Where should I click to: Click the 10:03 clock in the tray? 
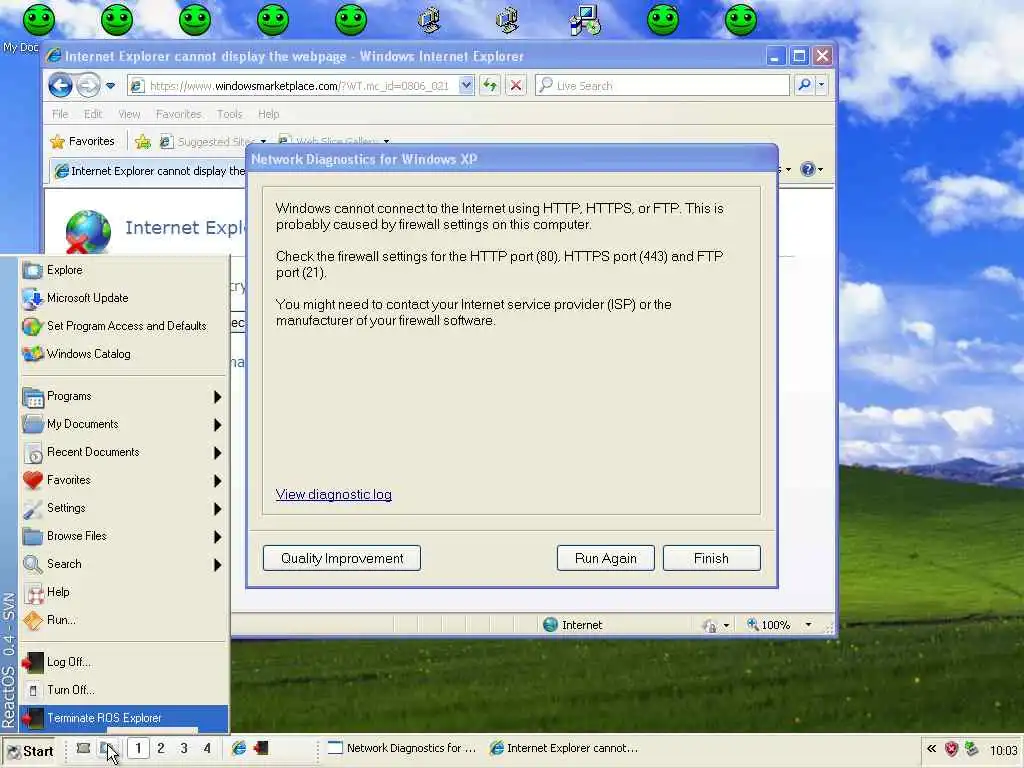pos(1004,750)
